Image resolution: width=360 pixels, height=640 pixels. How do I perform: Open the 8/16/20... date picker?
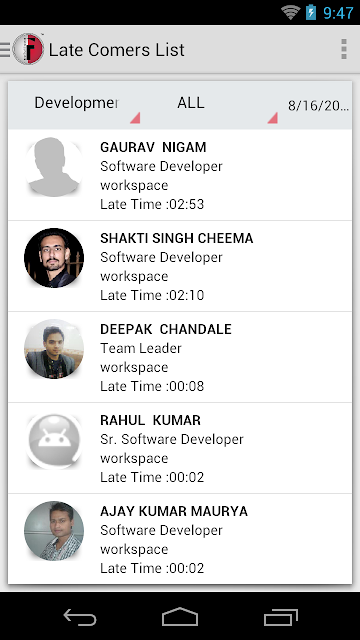tap(318, 105)
